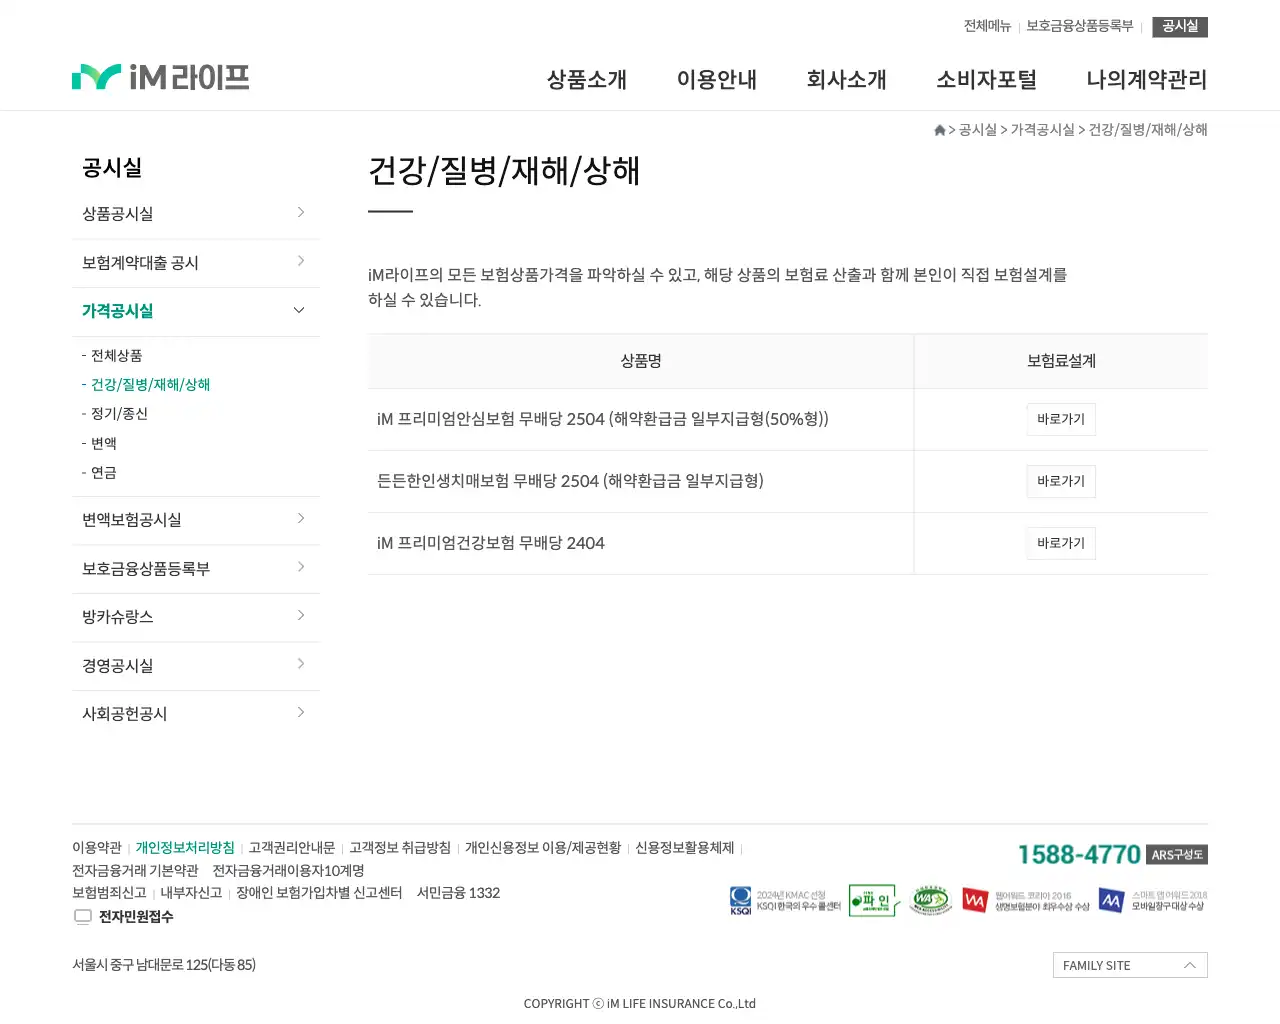Click the home icon in the breadcrumb
Screen dimensions: 1280x1024
[940, 130]
